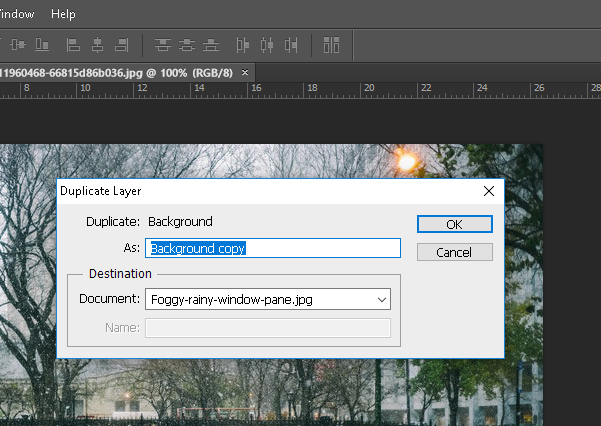This screenshot has height=426, width=601.
Task: Click the align horizontal centers icon
Action: [x=97, y=45]
